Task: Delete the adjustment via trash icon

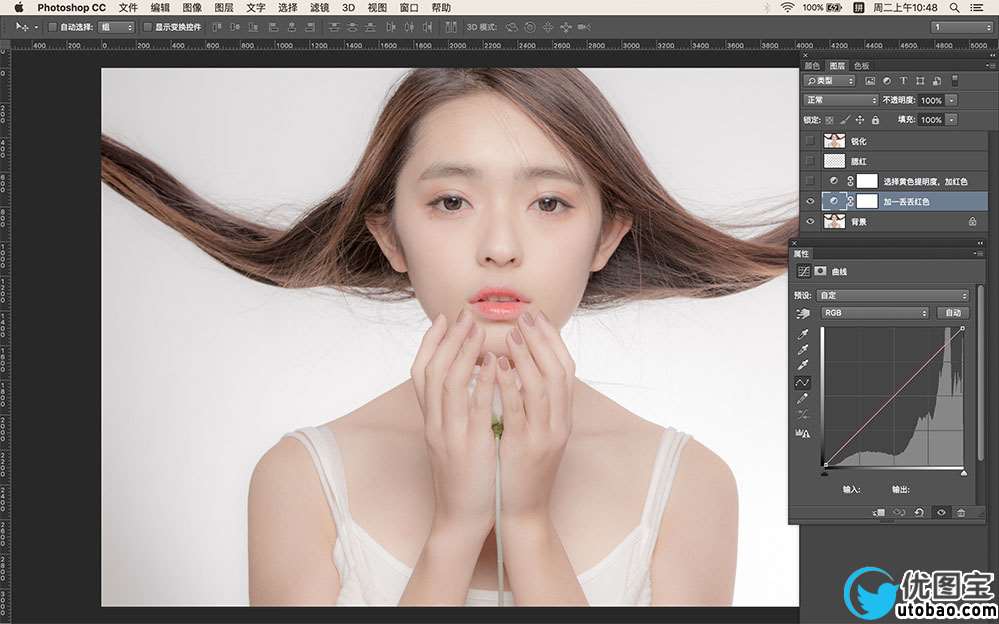Action: point(961,512)
